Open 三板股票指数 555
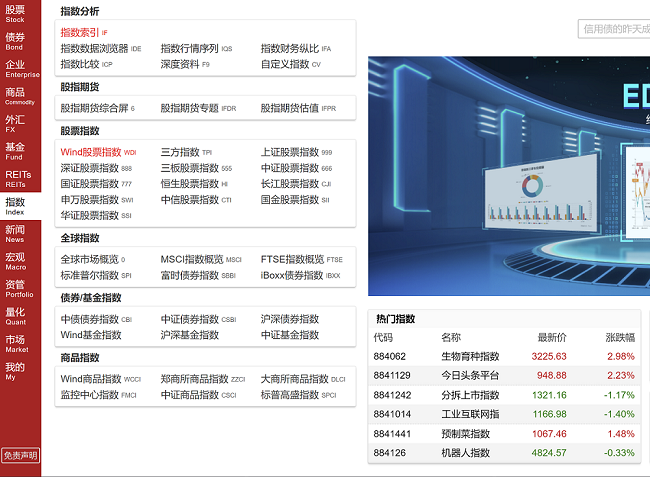650x477 pixels. [x=196, y=168]
